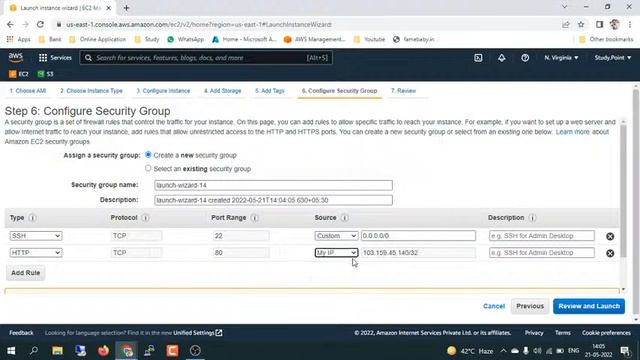Image resolution: width=640 pixels, height=360 pixels.
Task: Choose Select an existing security group option
Action: tap(148, 168)
